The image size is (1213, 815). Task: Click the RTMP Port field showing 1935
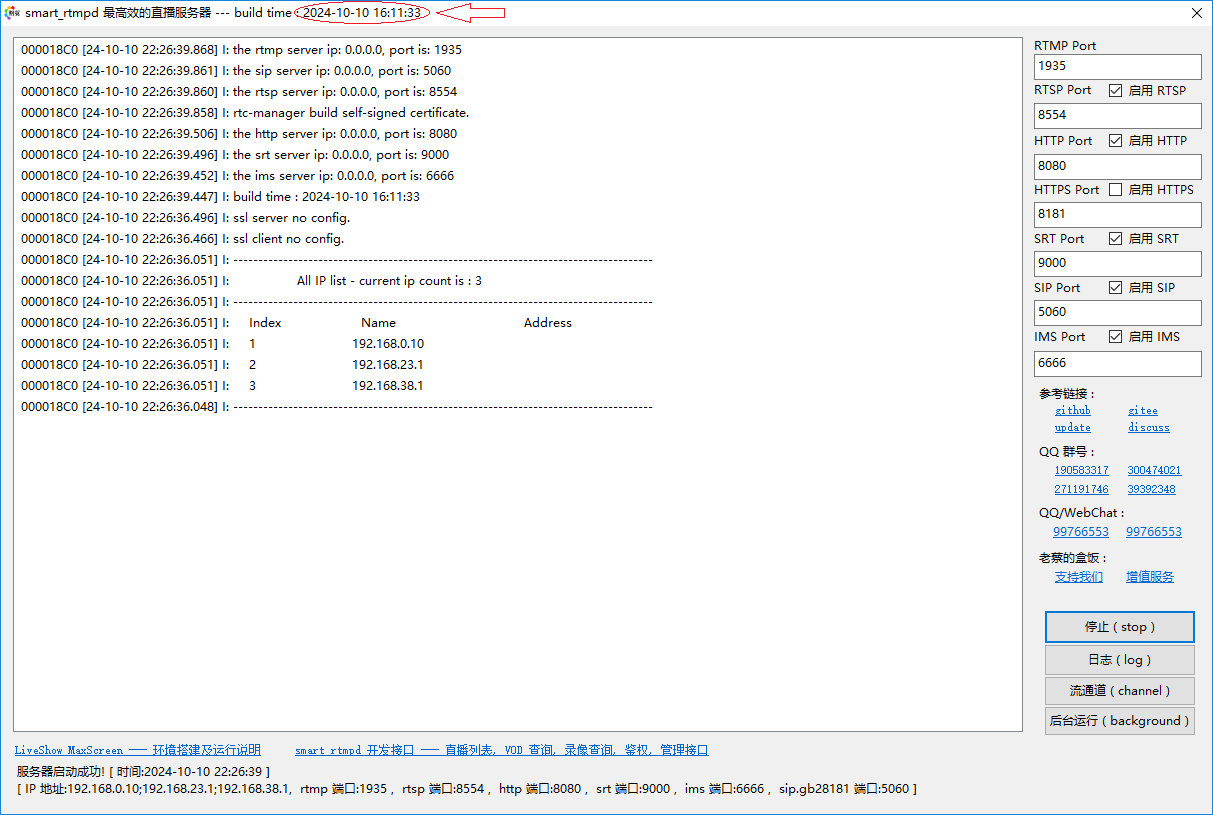pyautogui.click(x=1117, y=66)
